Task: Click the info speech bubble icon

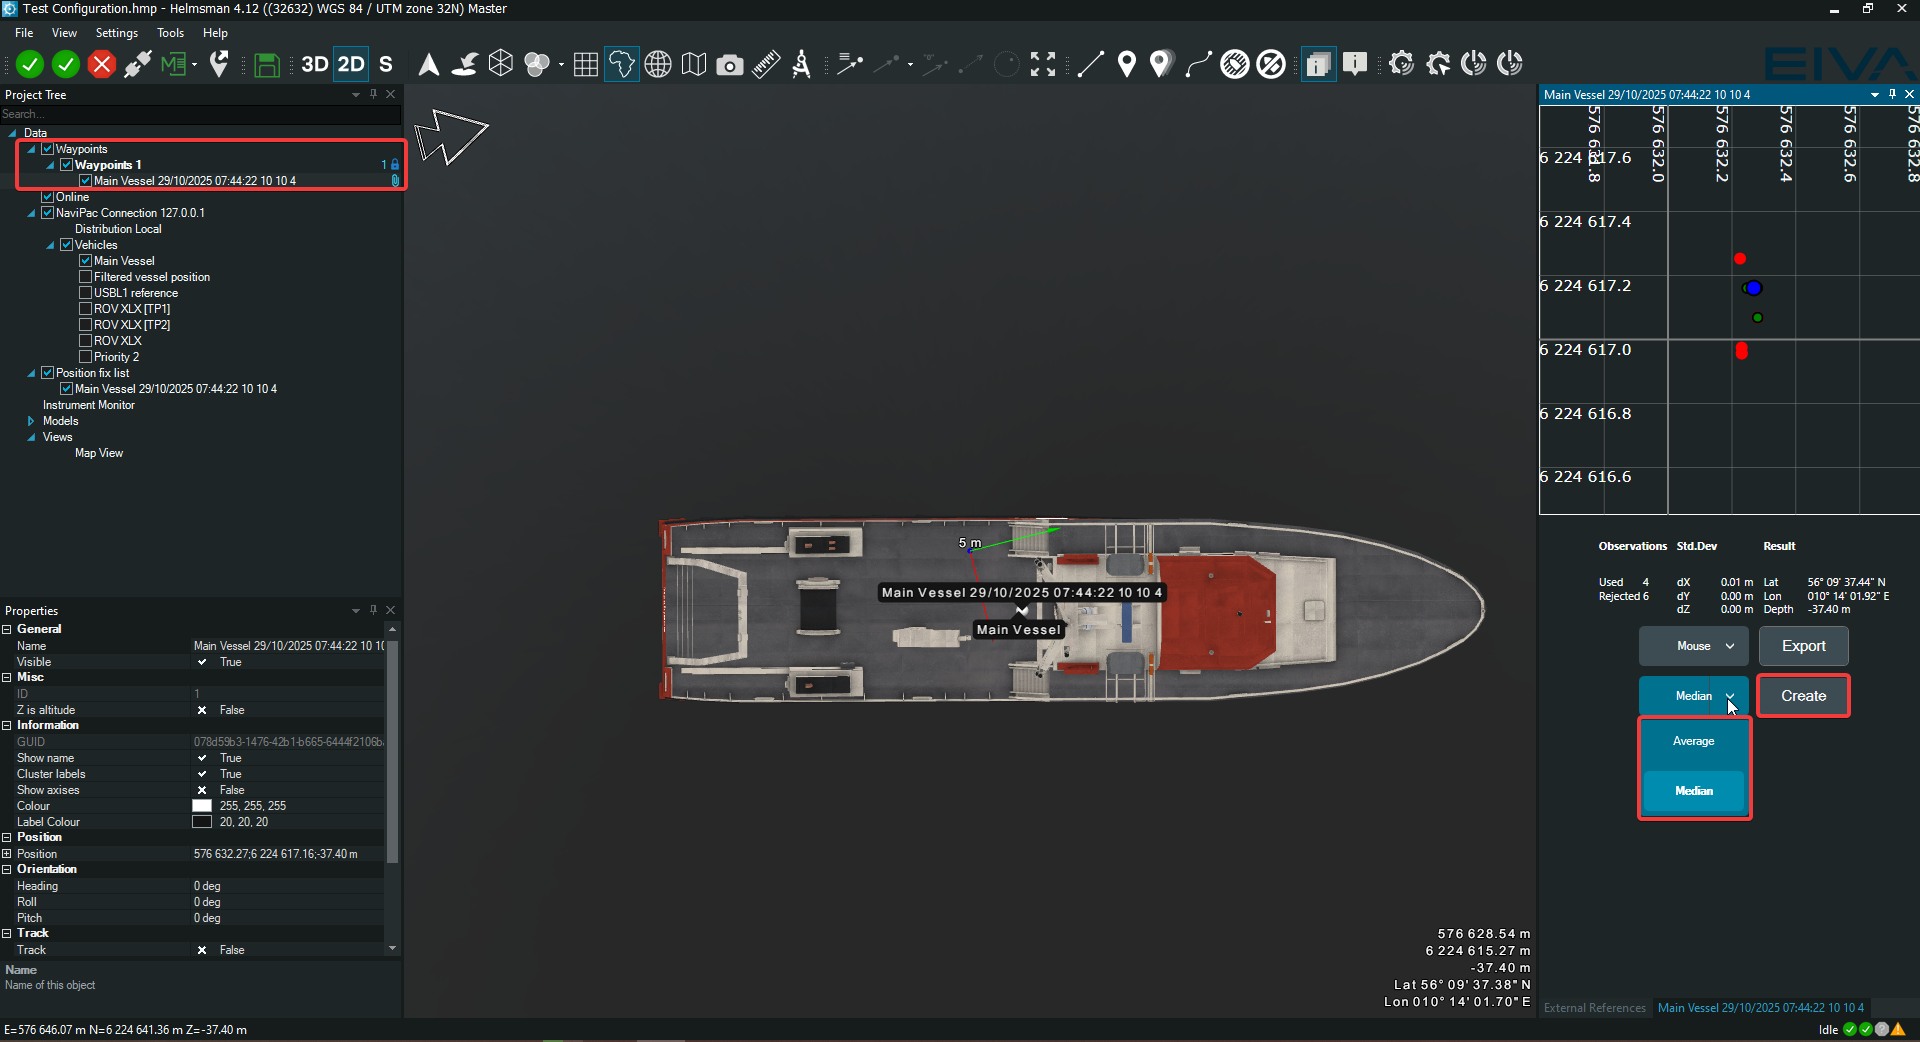Action: tap(1355, 65)
